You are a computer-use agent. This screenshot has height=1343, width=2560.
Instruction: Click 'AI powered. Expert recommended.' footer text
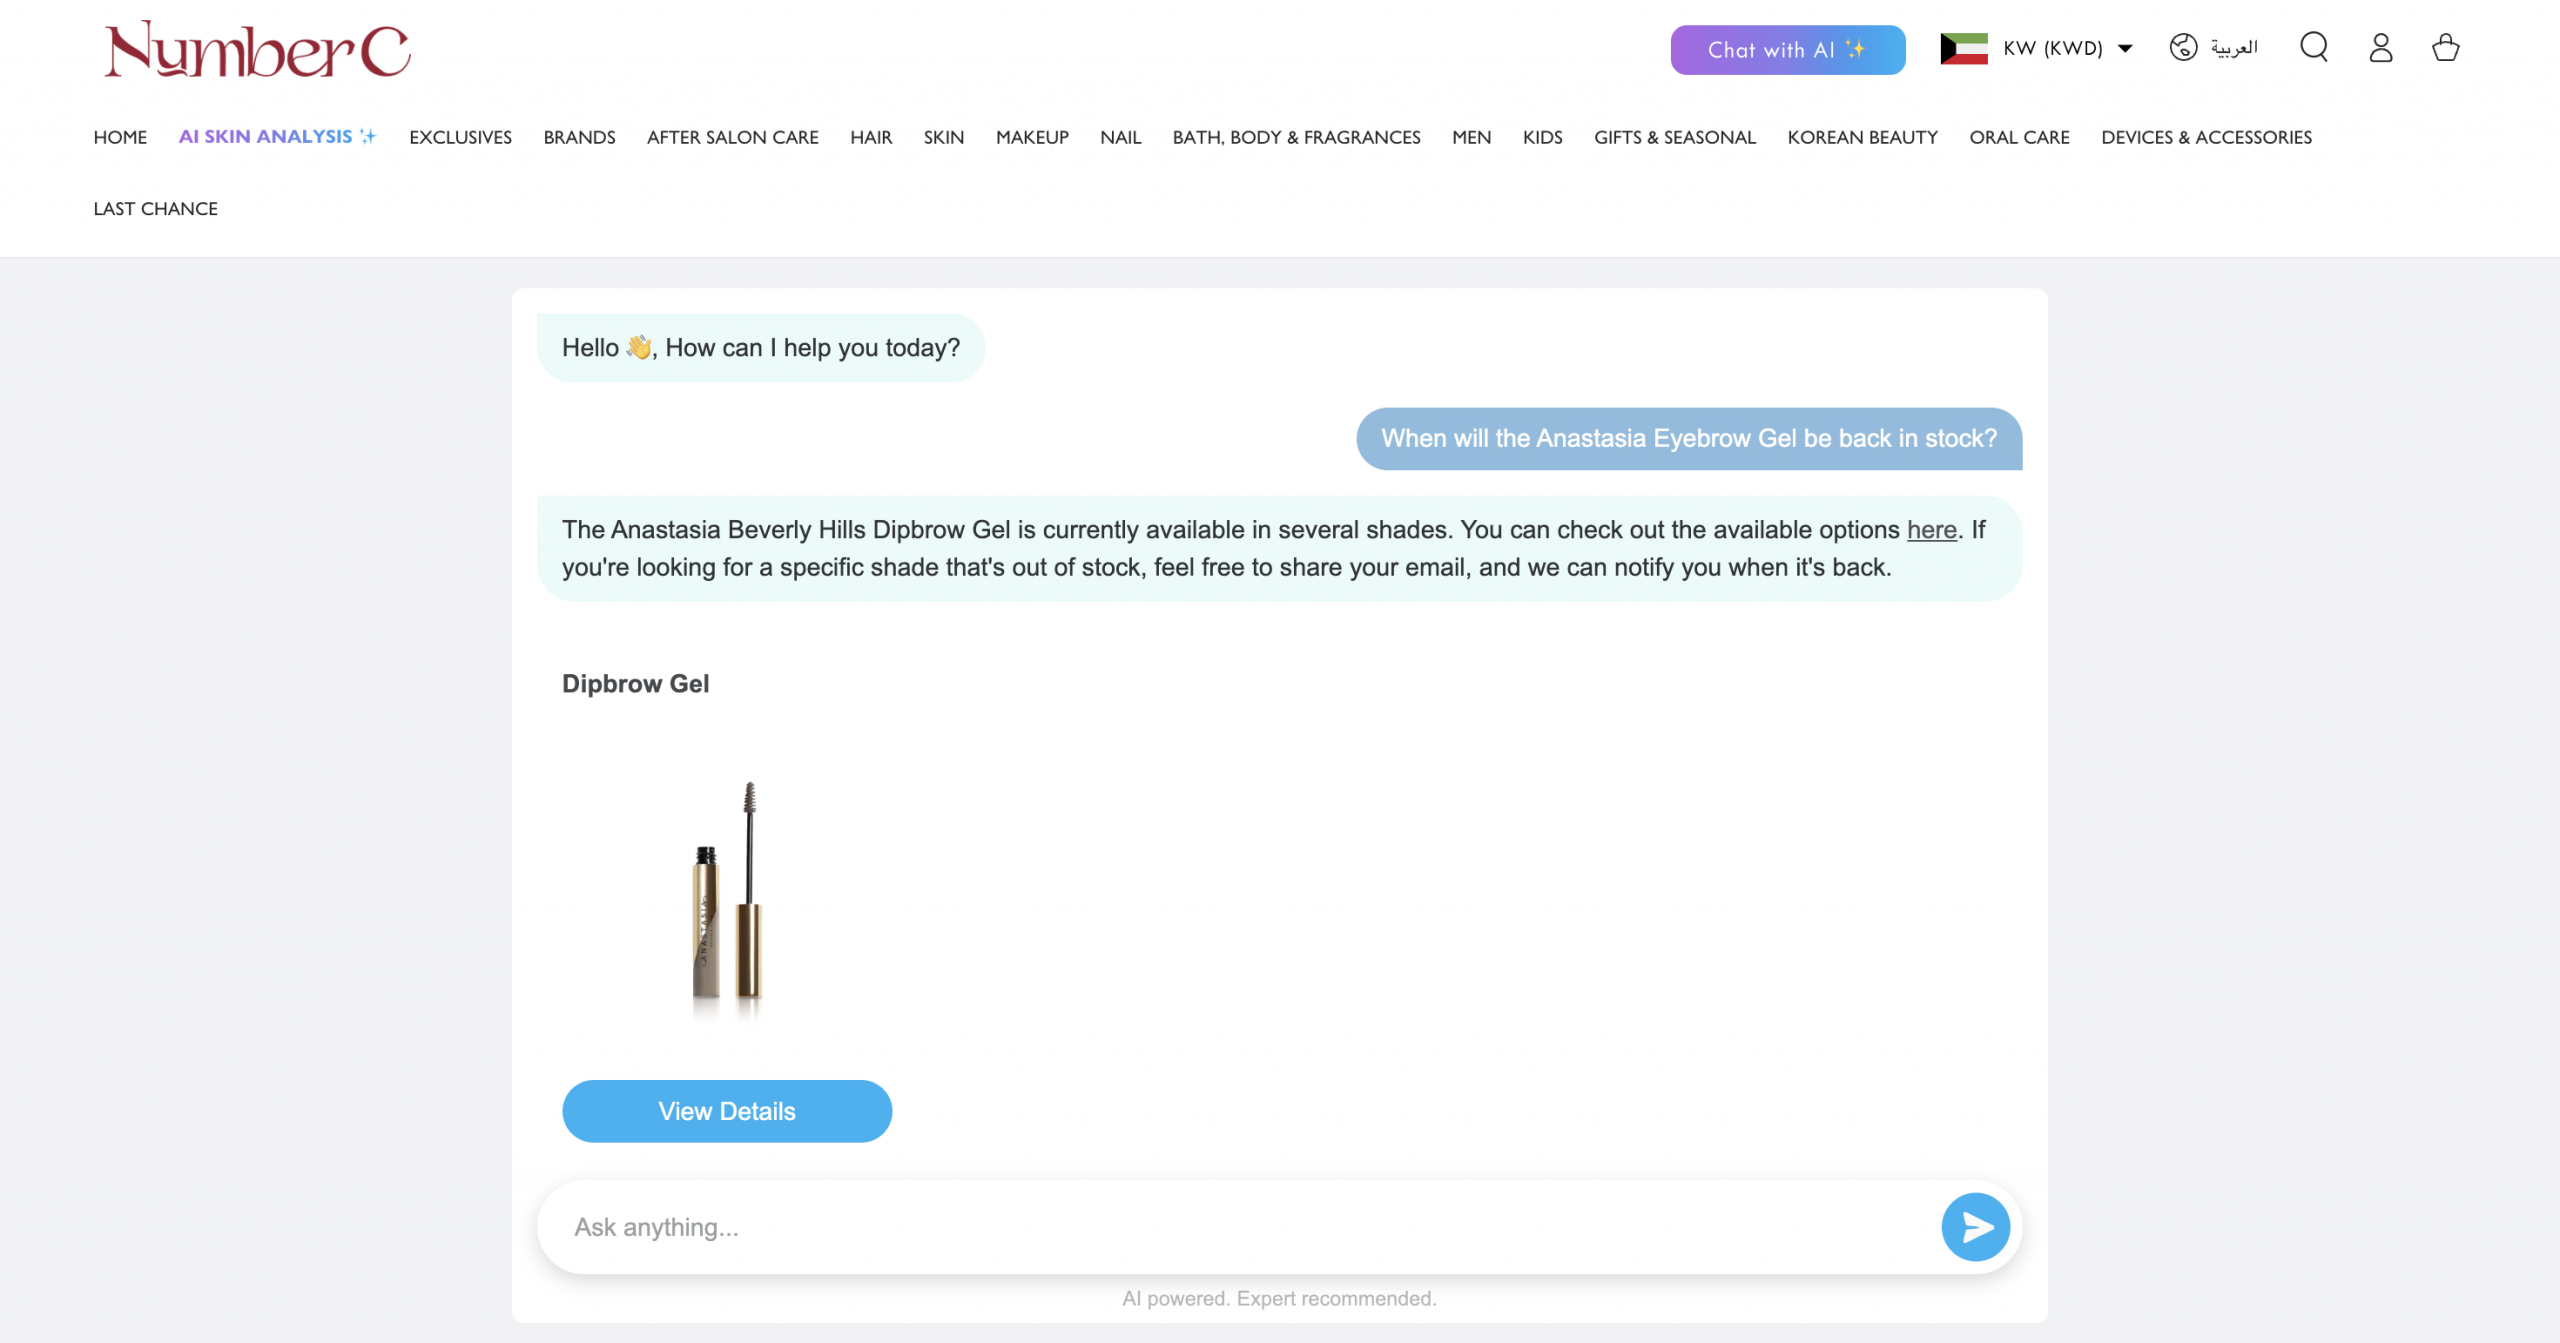(x=1279, y=1298)
